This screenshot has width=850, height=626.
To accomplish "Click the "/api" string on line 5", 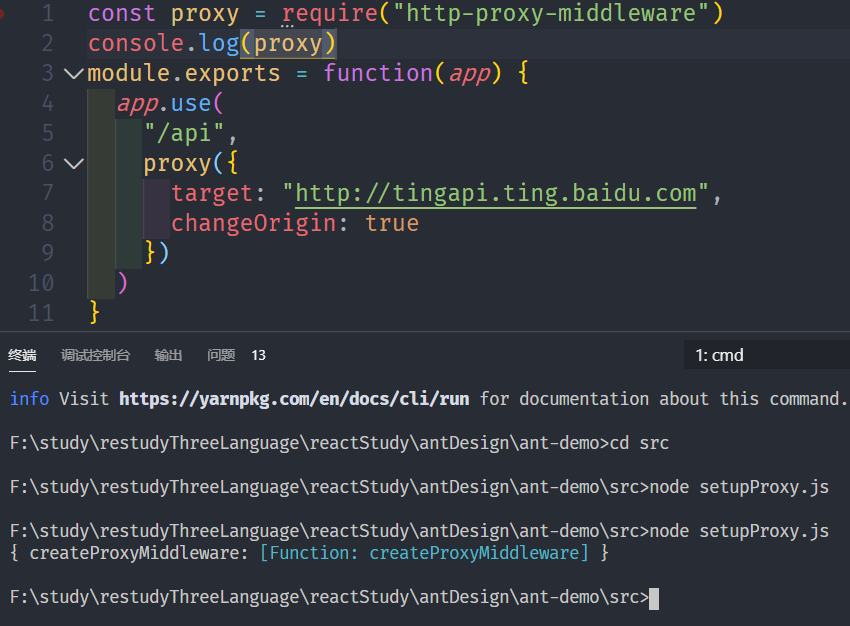I will (184, 133).
